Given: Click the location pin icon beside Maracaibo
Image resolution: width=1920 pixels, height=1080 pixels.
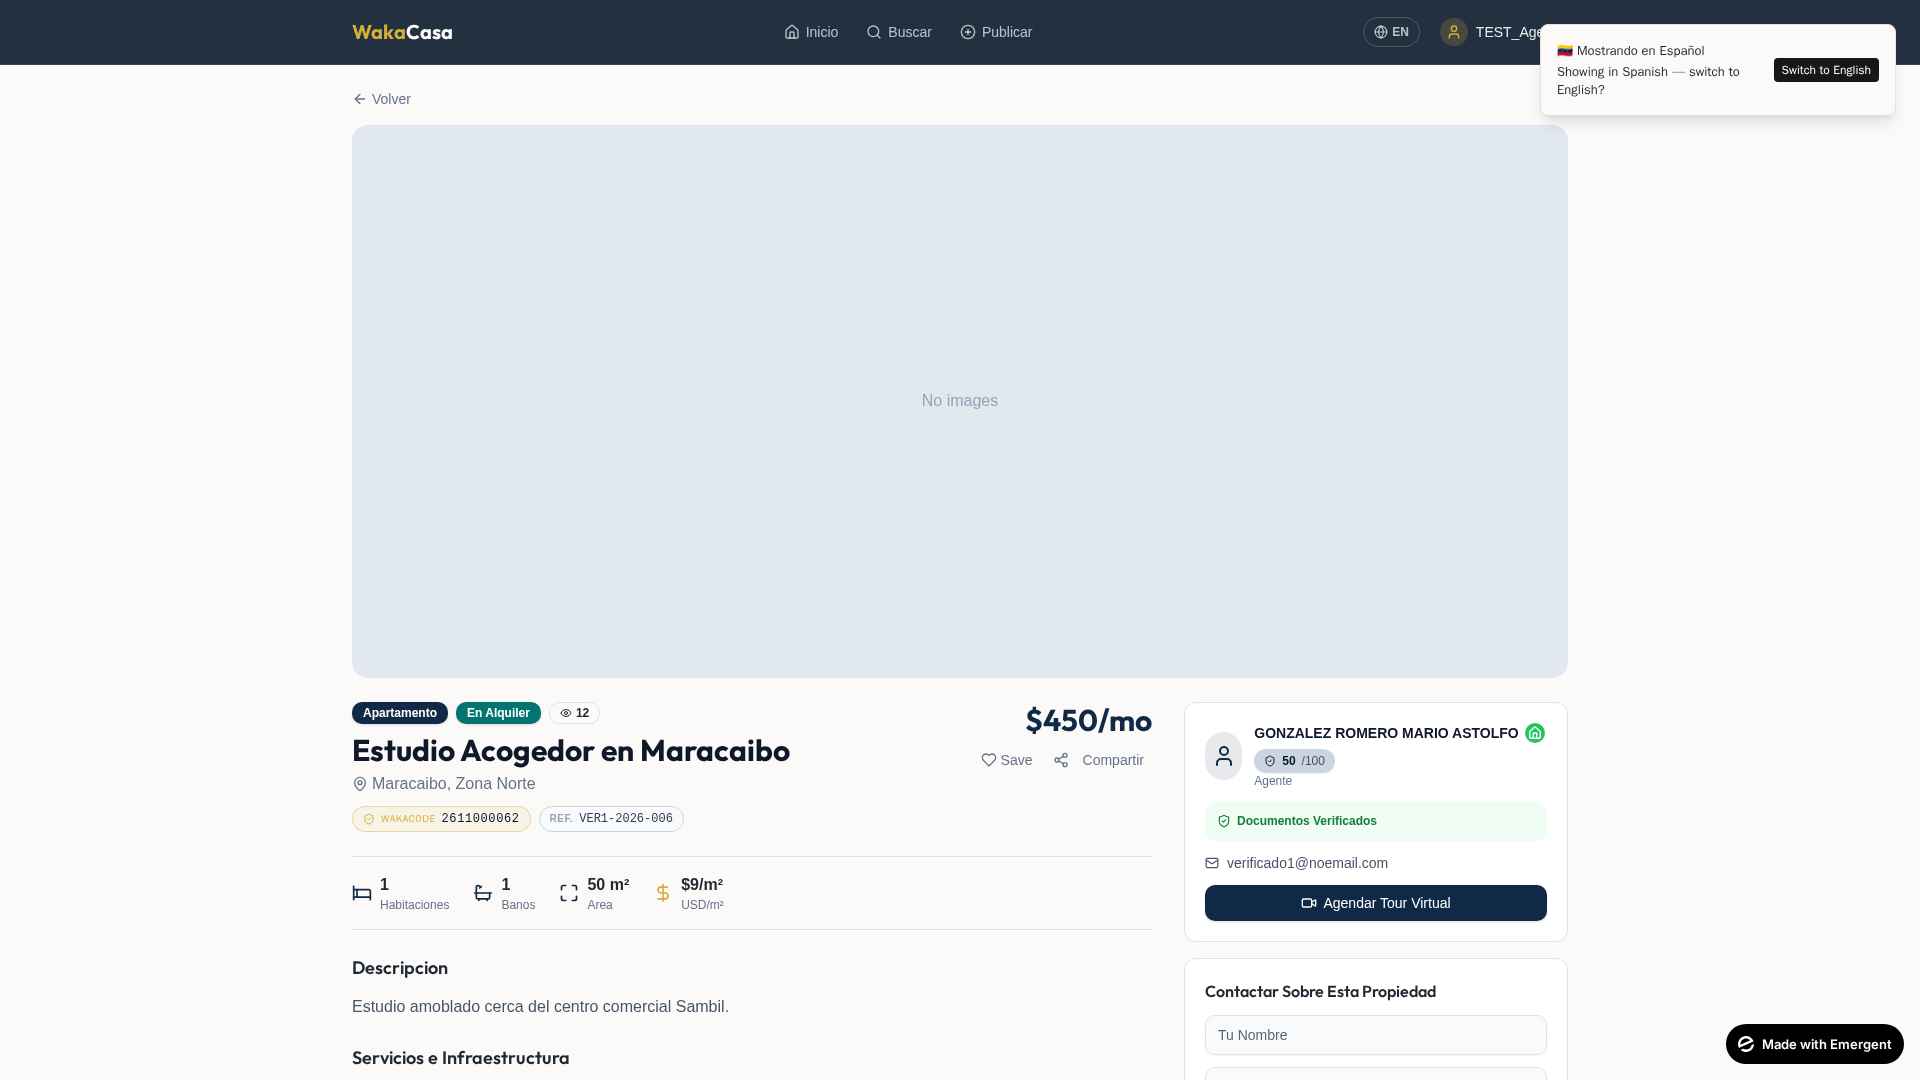Looking at the screenshot, I should (x=360, y=784).
